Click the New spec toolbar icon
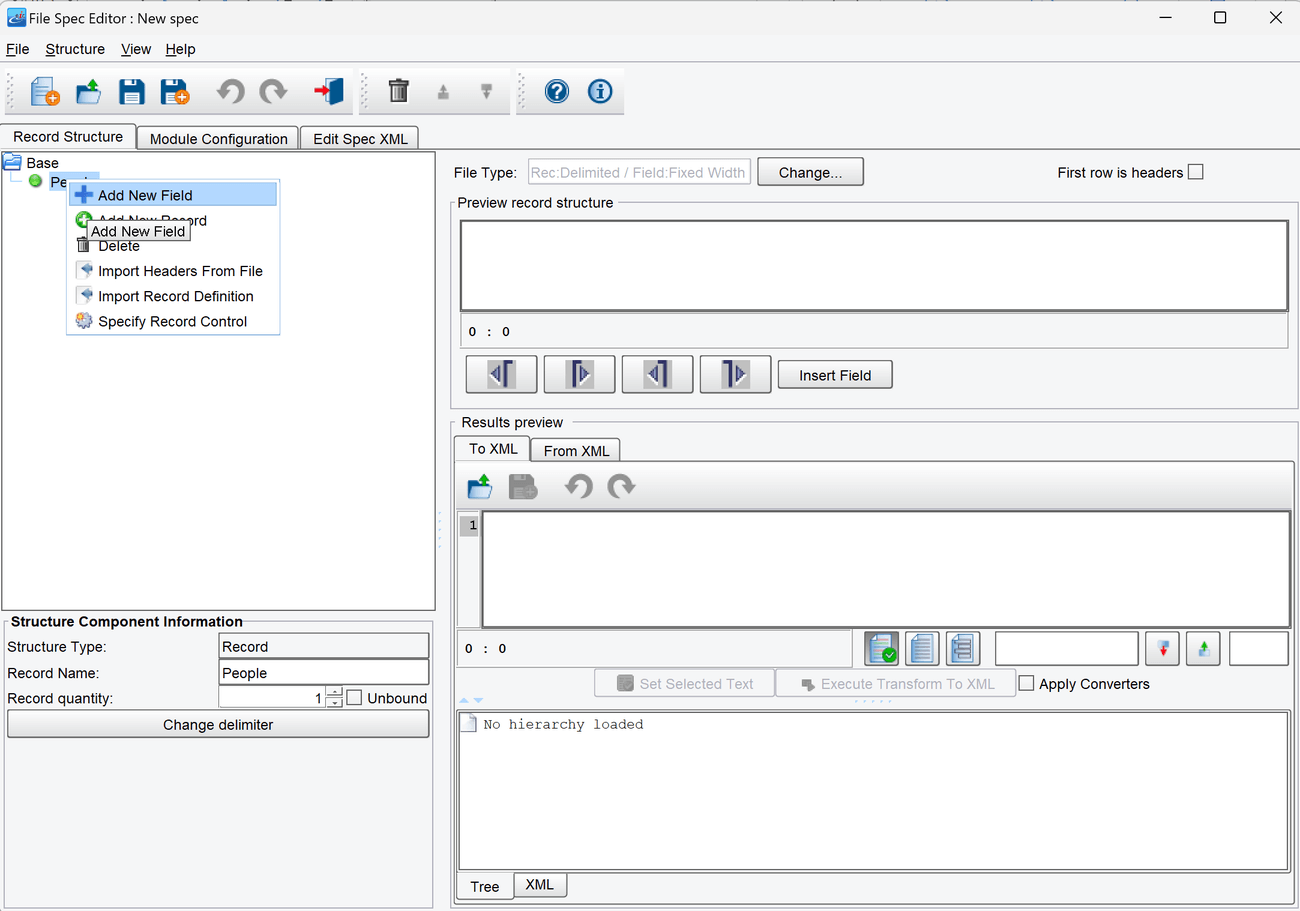 tap(45, 92)
